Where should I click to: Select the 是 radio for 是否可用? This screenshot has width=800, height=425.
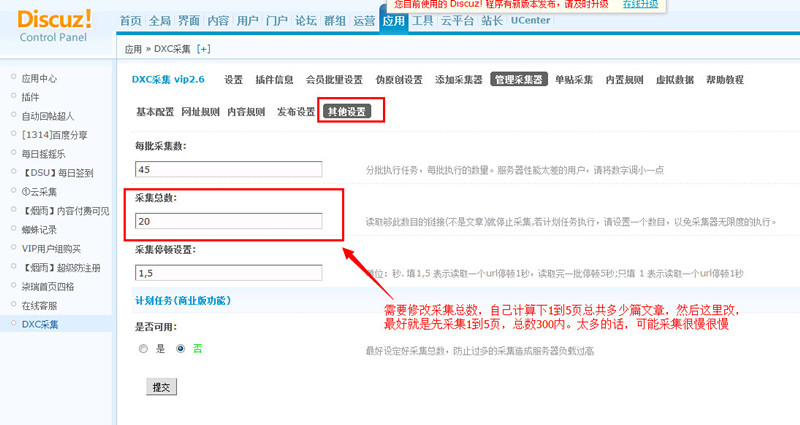coord(143,349)
